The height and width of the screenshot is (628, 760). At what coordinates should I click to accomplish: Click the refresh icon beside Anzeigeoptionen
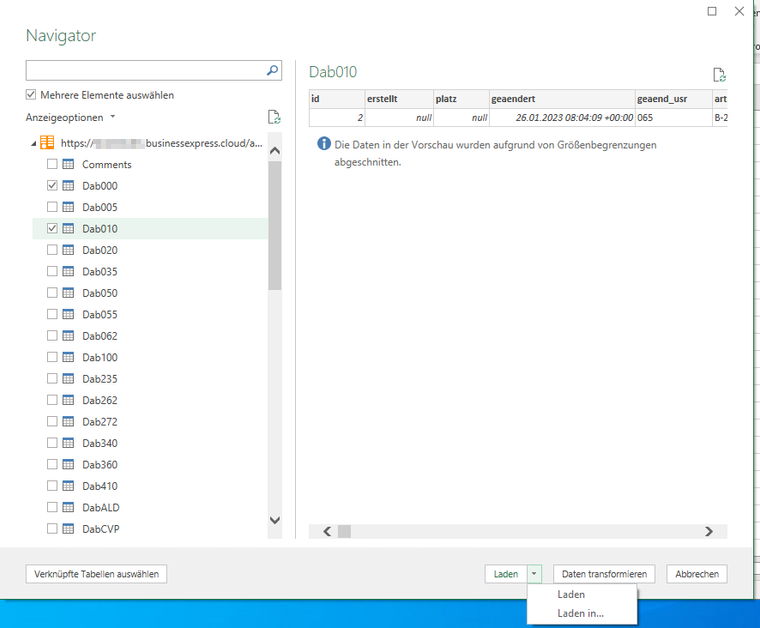click(274, 118)
